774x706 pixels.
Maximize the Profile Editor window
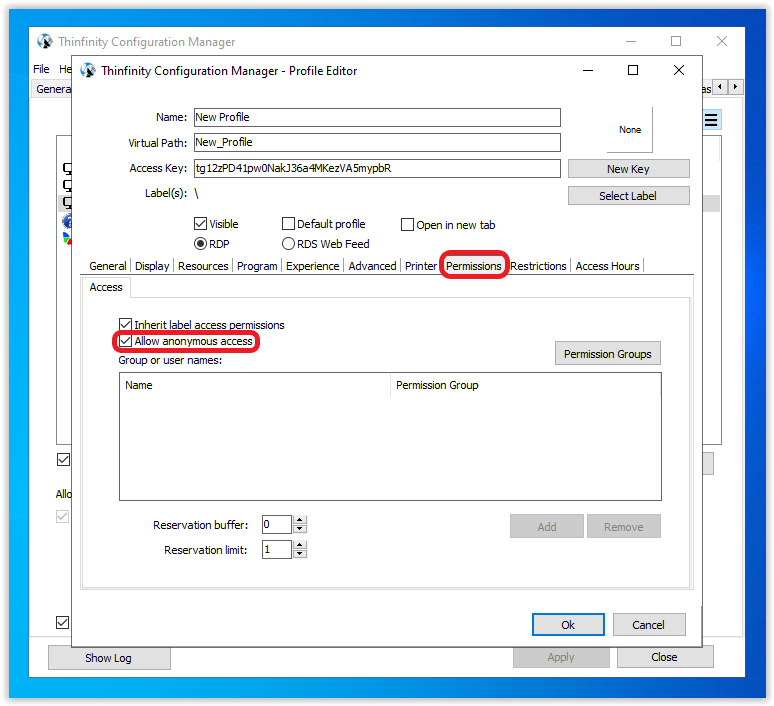point(633,70)
